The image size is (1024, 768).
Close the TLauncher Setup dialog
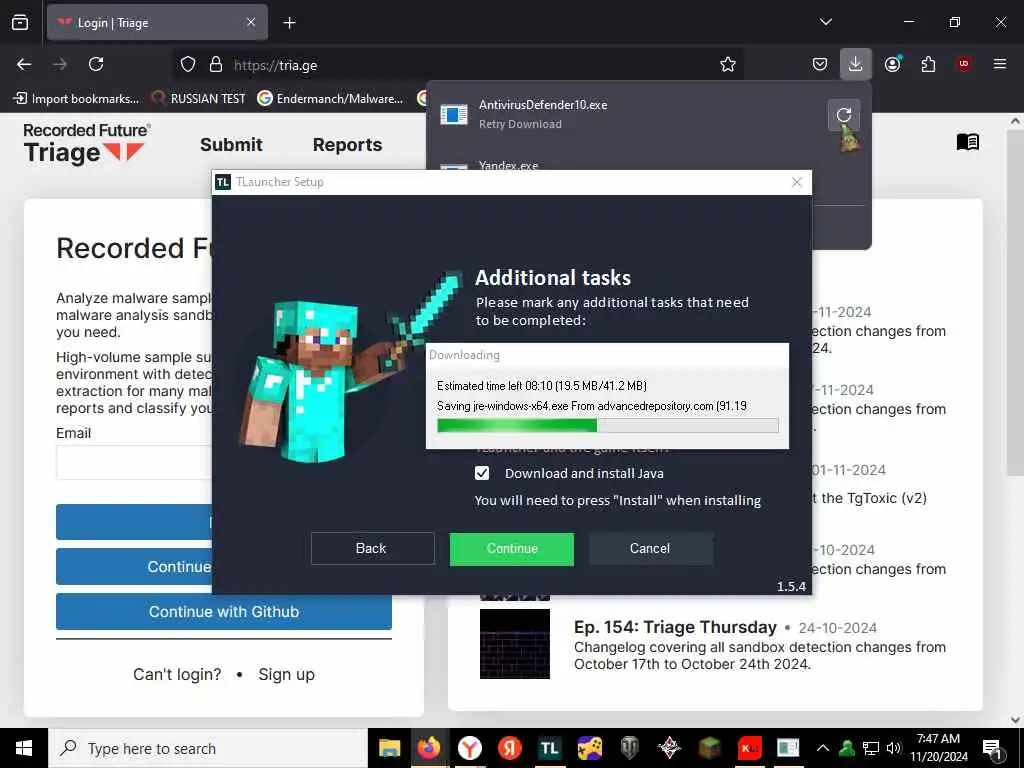[x=797, y=182]
